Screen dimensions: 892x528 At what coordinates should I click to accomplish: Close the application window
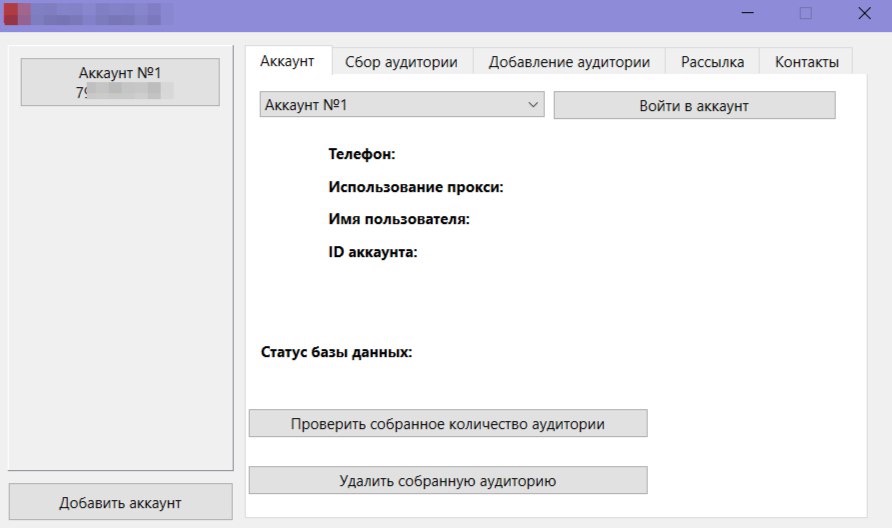pyautogui.click(x=864, y=14)
